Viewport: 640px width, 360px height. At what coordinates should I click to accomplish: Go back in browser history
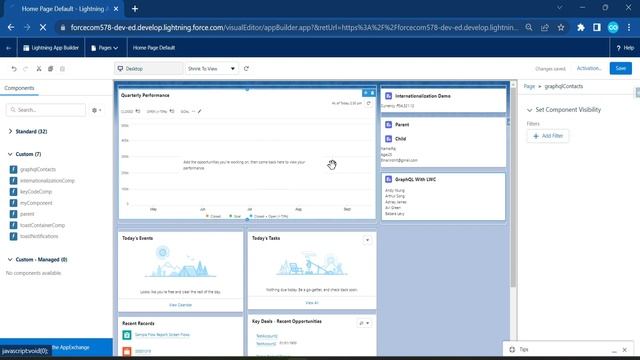(11, 27)
